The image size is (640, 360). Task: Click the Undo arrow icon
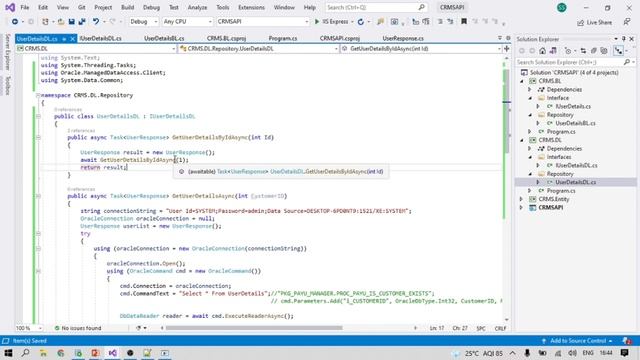tap(96, 22)
